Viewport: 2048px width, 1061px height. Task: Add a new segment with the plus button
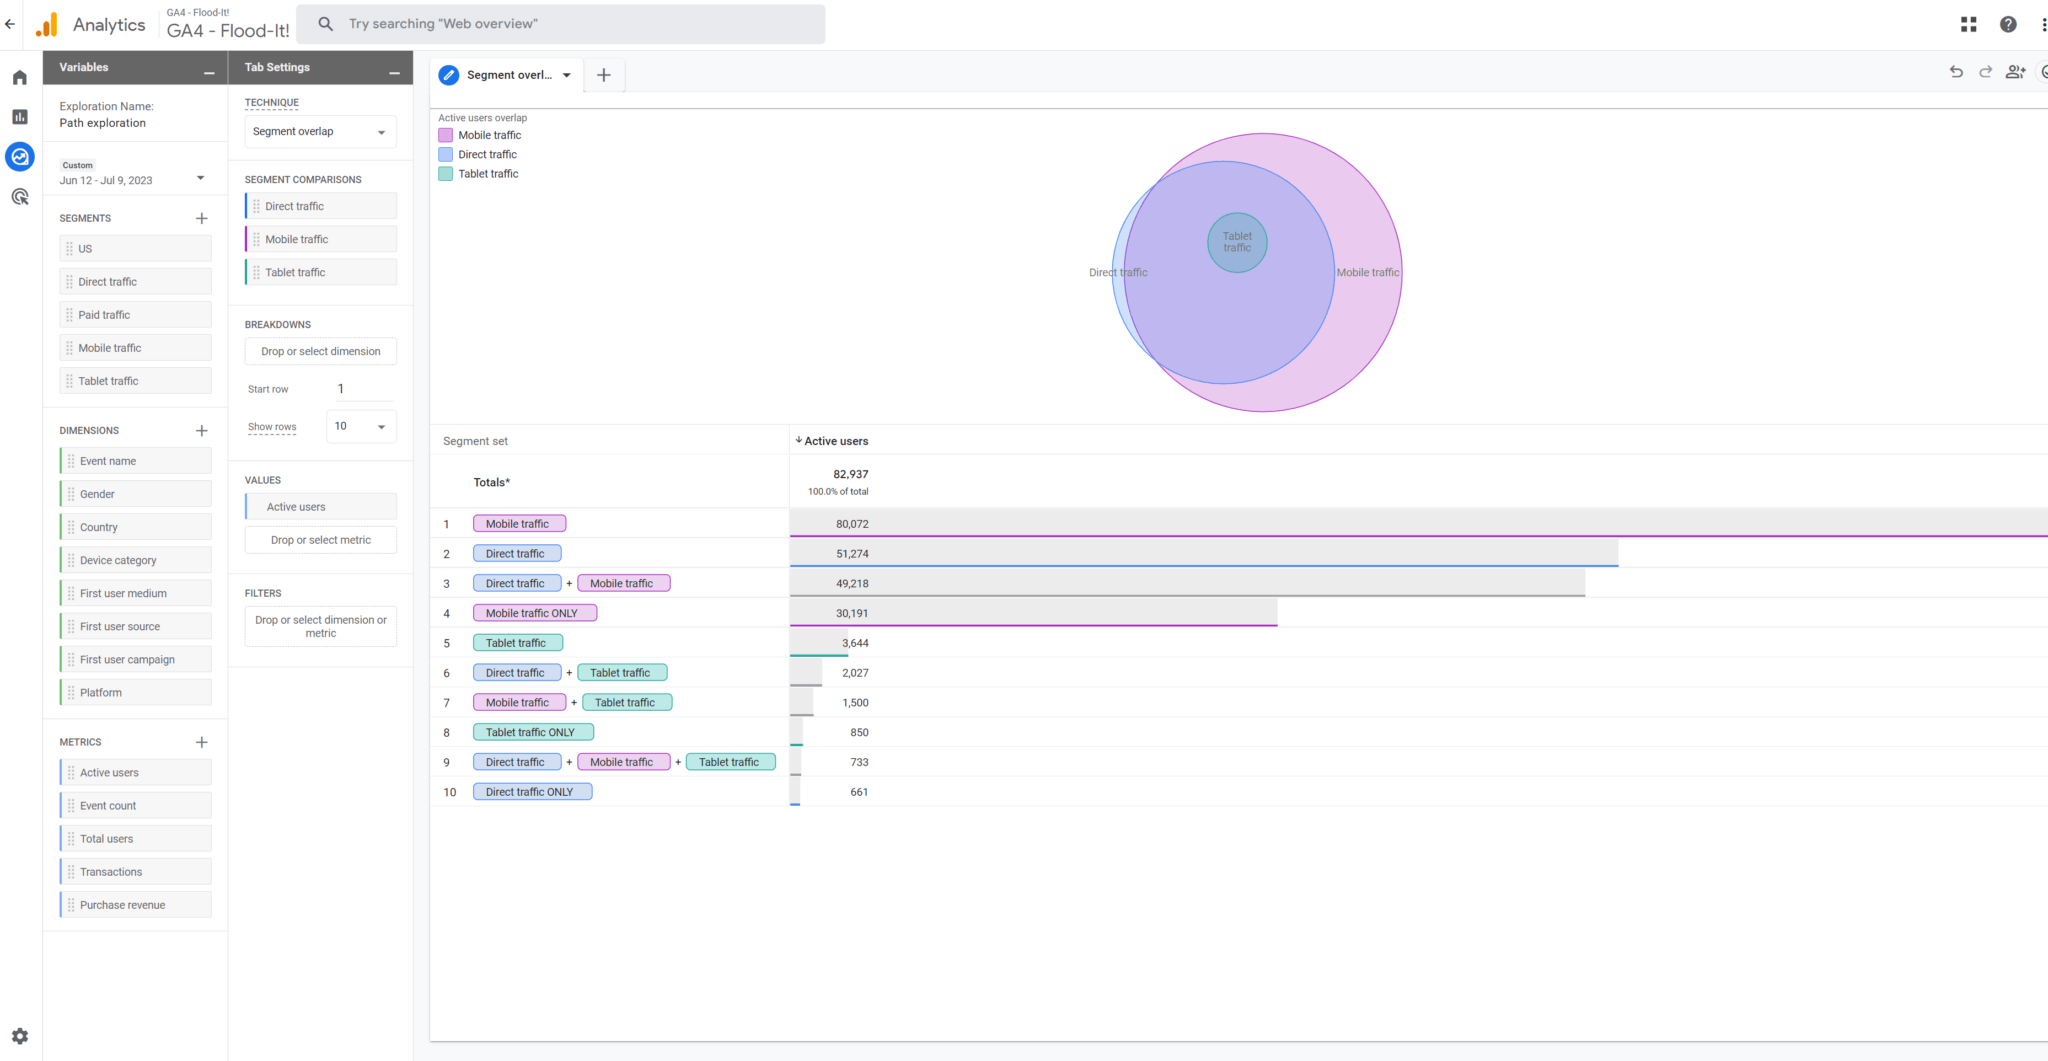tap(201, 217)
